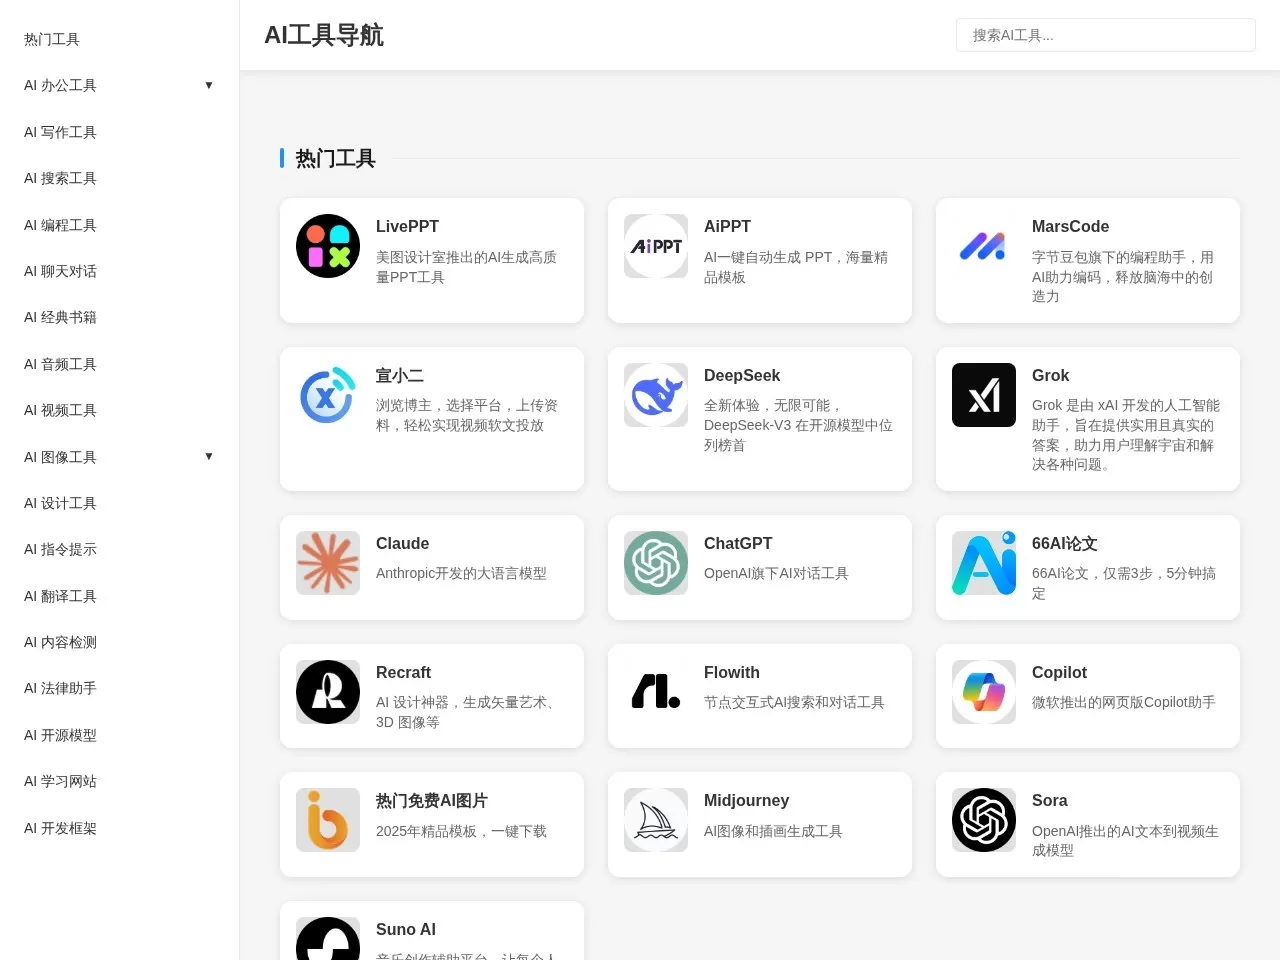Open the Copilot colorful ribbon icon

point(984,692)
